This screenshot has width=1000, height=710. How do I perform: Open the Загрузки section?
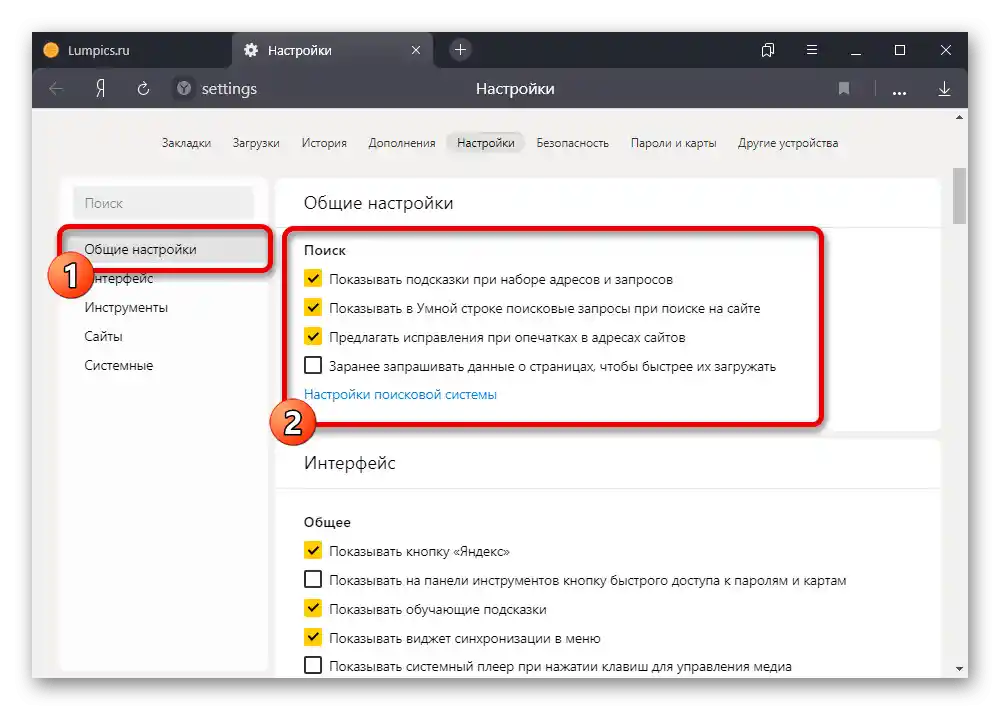(256, 143)
